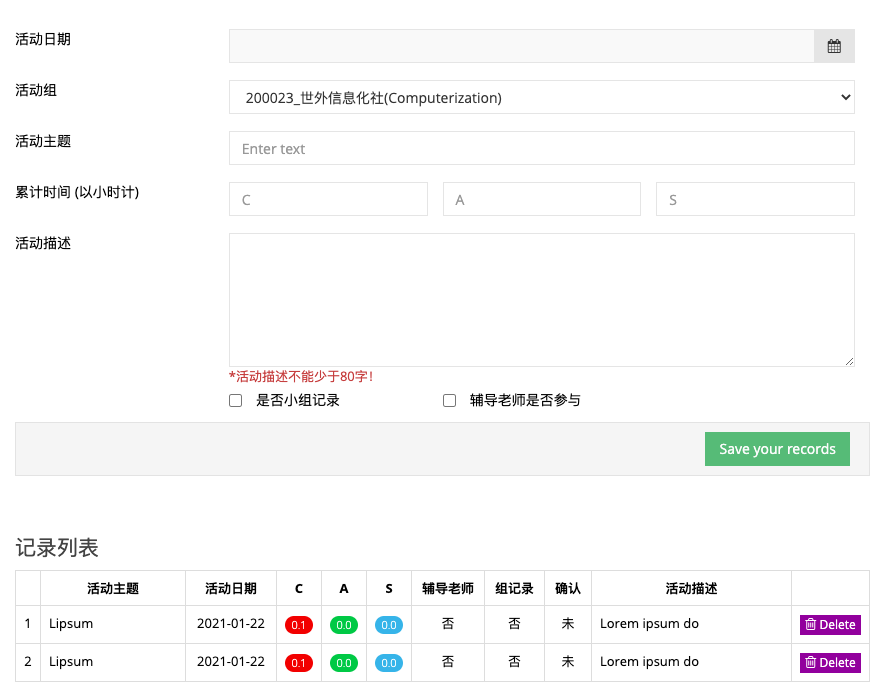Click the 活动日期 column header
The height and width of the screenshot is (698, 883).
pos(231,589)
